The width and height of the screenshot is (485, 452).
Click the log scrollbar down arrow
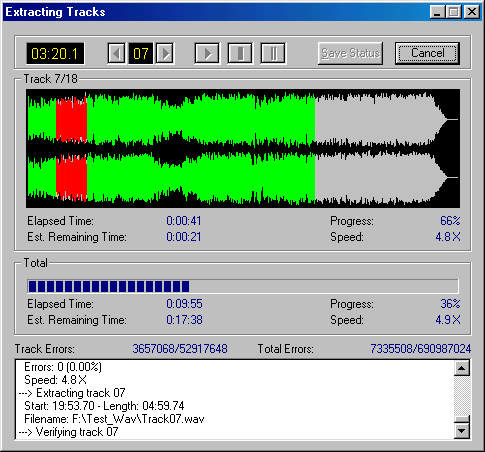(x=462, y=431)
